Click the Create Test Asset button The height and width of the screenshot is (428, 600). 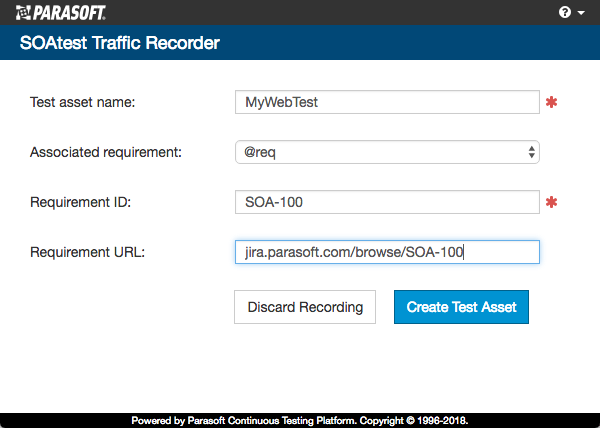click(x=461, y=307)
